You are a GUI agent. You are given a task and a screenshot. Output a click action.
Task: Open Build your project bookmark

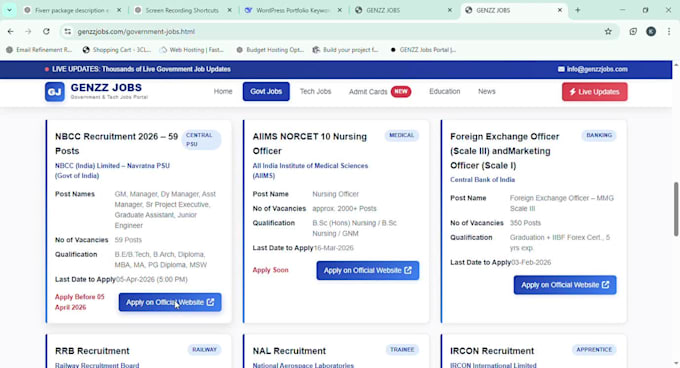click(x=346, y=50)
